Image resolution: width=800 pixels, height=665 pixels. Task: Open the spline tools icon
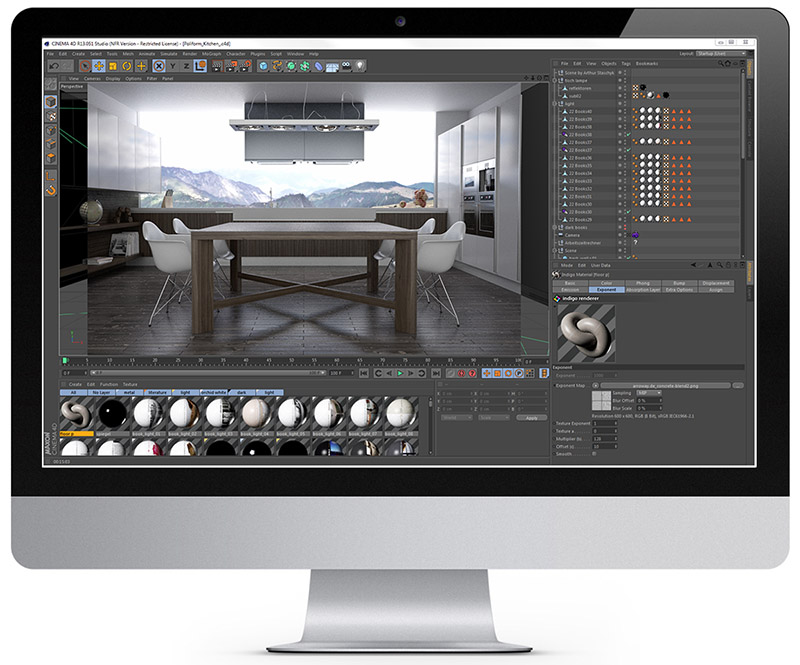click(277, 66)
